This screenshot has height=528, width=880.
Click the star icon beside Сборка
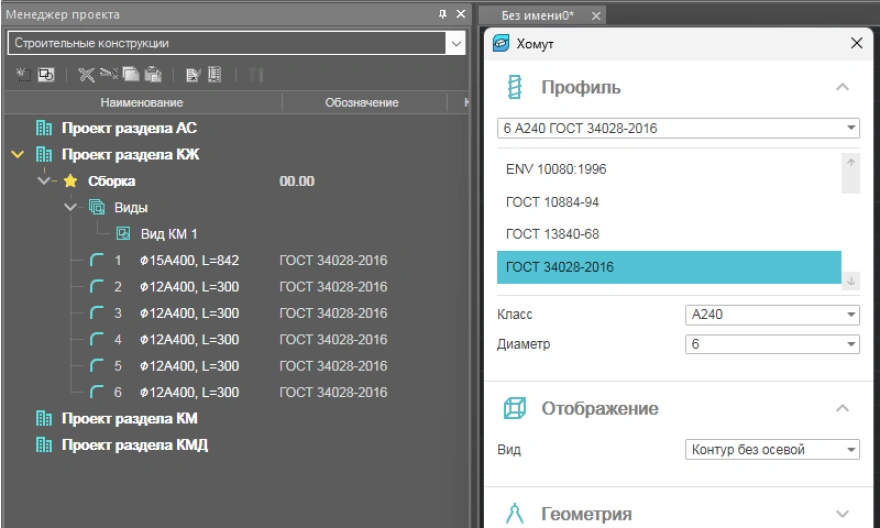(70, 181)
